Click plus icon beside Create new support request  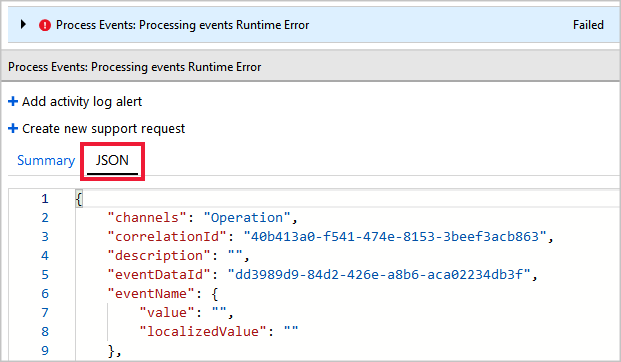[13, 128]
